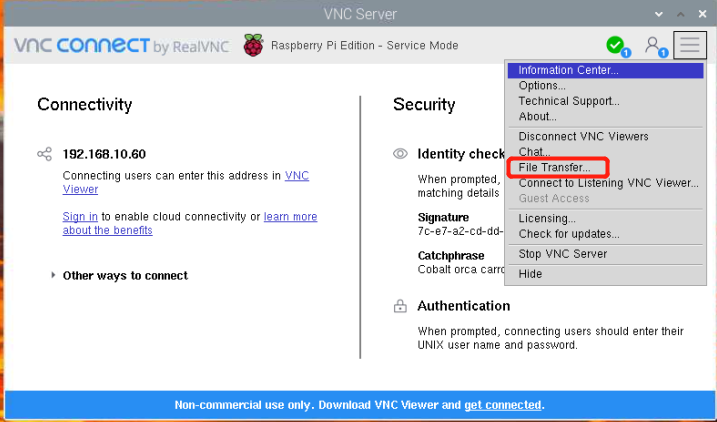Maximize the VNC Server window
The height and width of the screenshot is (422, 717).
pos(681,14)
